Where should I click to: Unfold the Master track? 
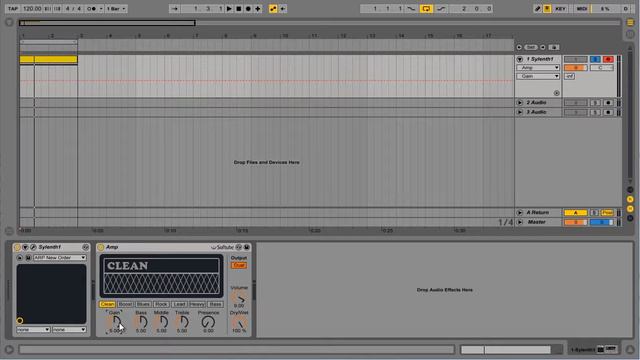point(520,222)
